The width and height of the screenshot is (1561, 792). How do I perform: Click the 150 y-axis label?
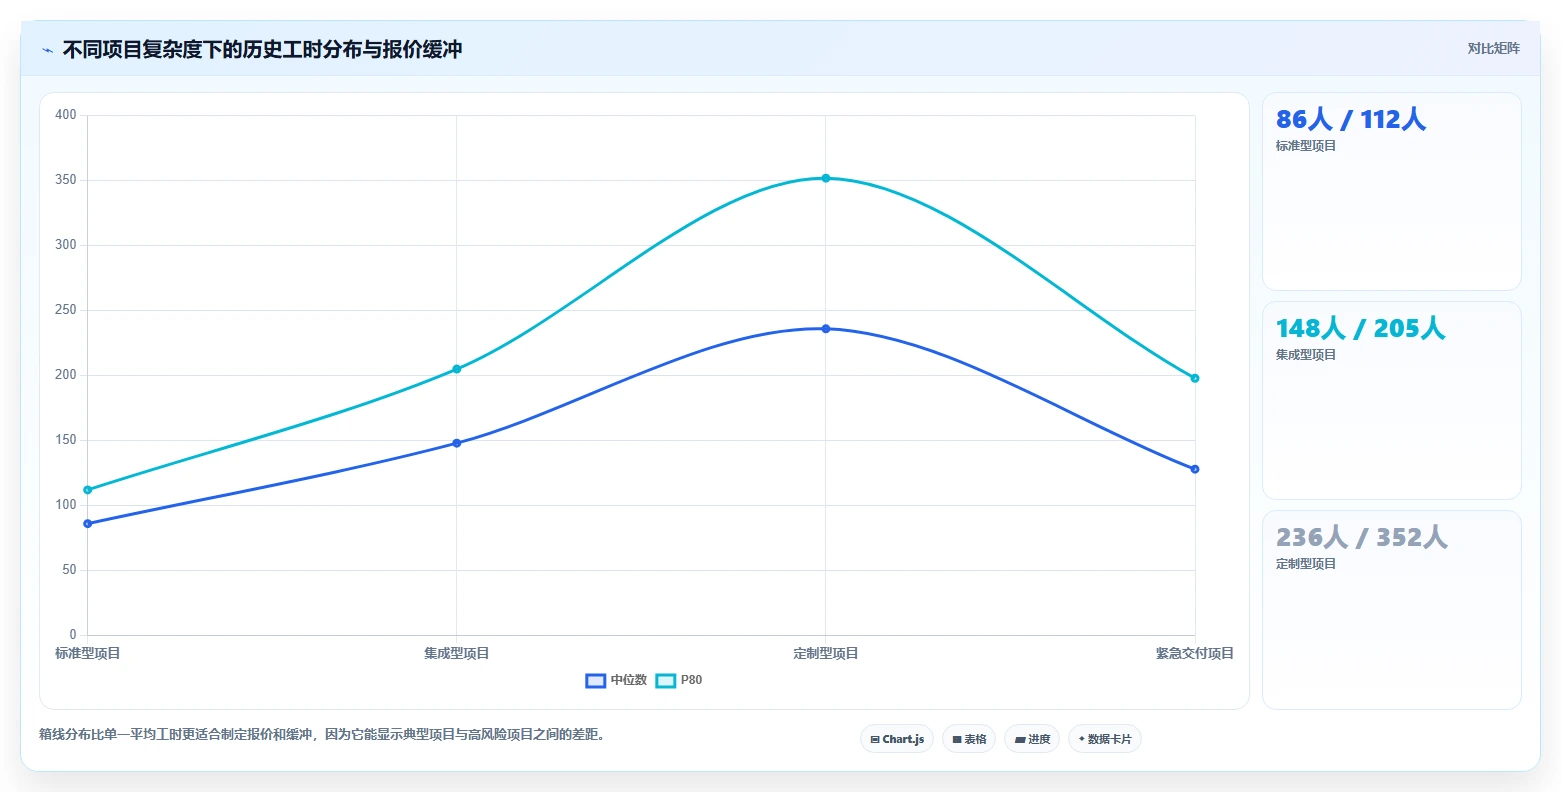[66, 440]
